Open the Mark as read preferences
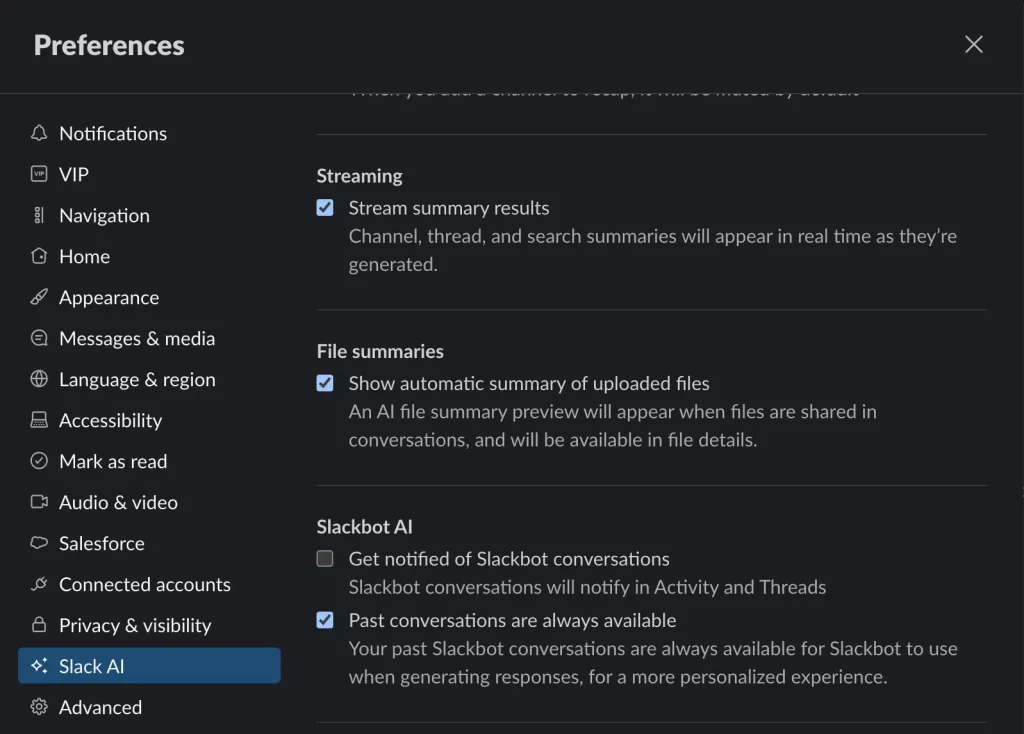The height and width of the screenshot is (734, 1024). (112, 461)
